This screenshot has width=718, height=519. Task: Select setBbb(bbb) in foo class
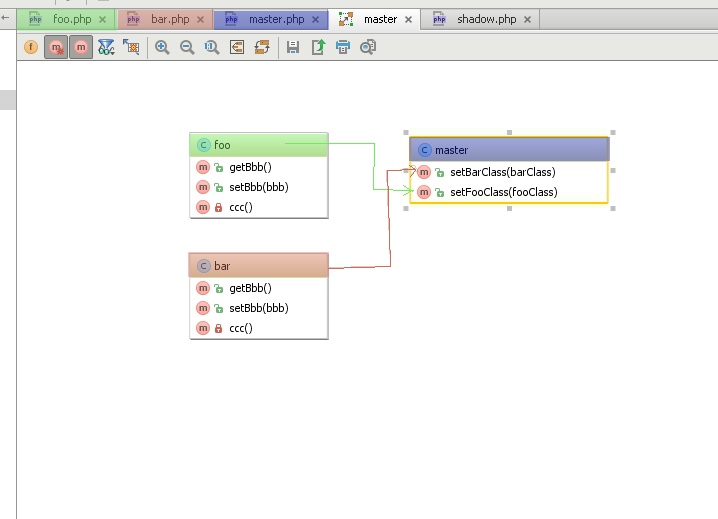(x=259, y=187)
